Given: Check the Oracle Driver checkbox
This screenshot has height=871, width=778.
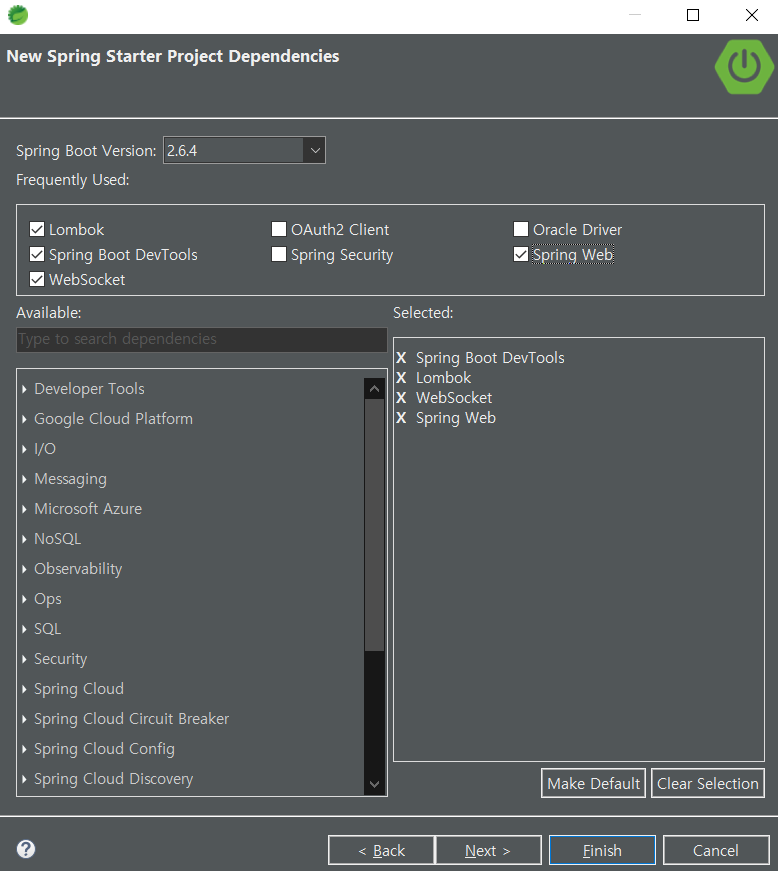Looking at the screenshot, I should coord(521,229).
